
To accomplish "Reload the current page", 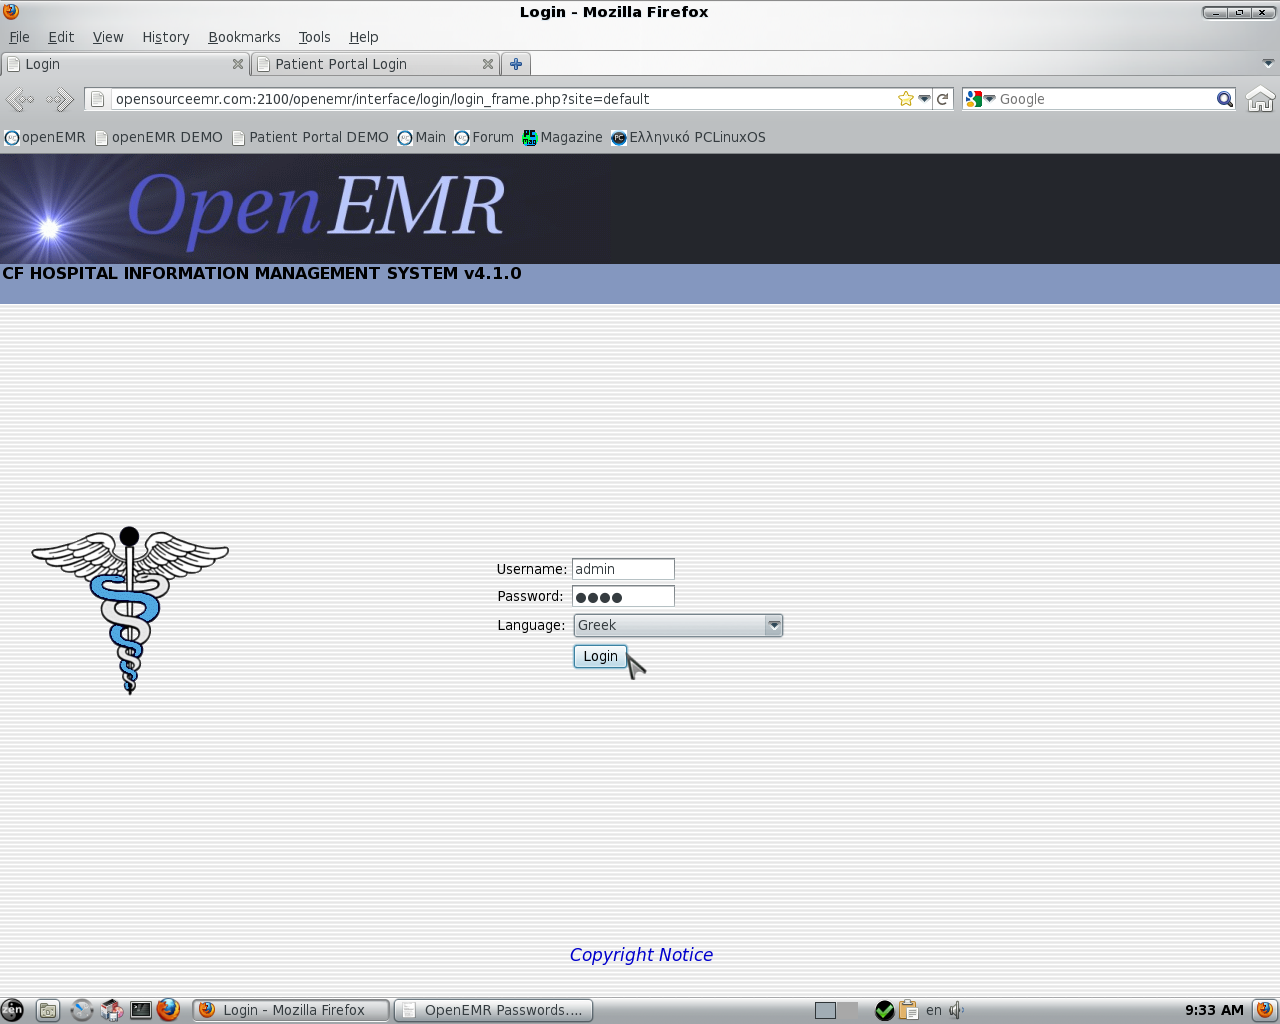I will [x=942, y=99].
